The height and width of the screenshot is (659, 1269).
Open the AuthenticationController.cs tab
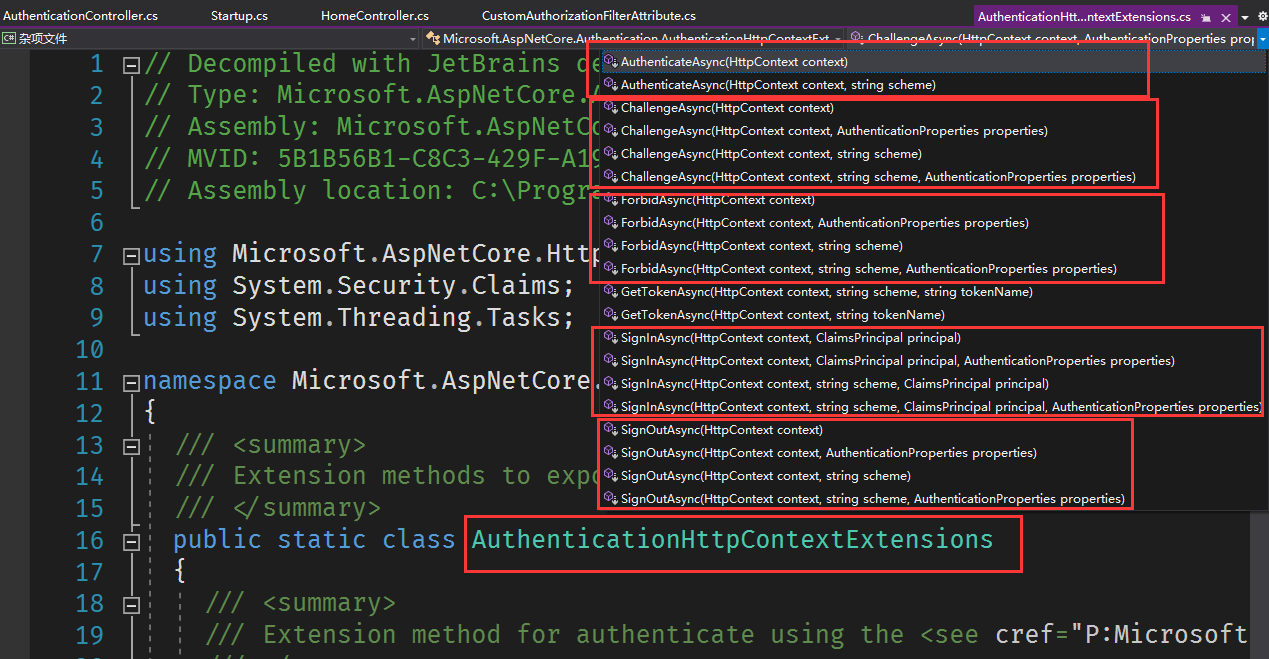[x=80, y=16]
